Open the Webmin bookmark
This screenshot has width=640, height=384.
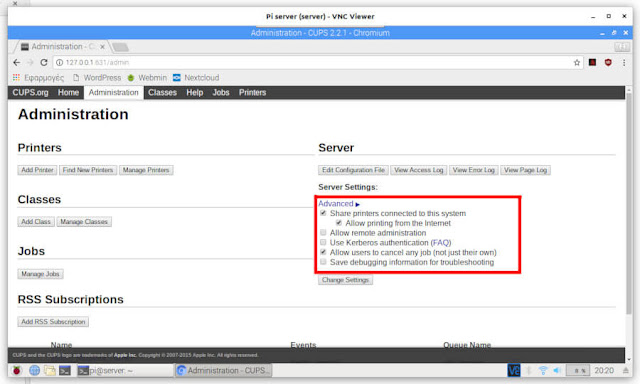pyautogui.click(x=147, y=78)
